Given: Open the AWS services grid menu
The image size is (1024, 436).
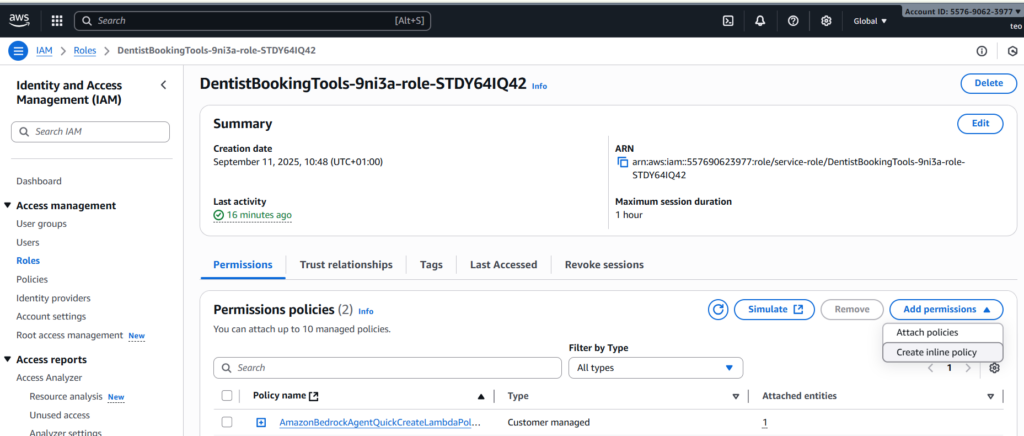Looking at the screenshot, I should click(56, 20).
